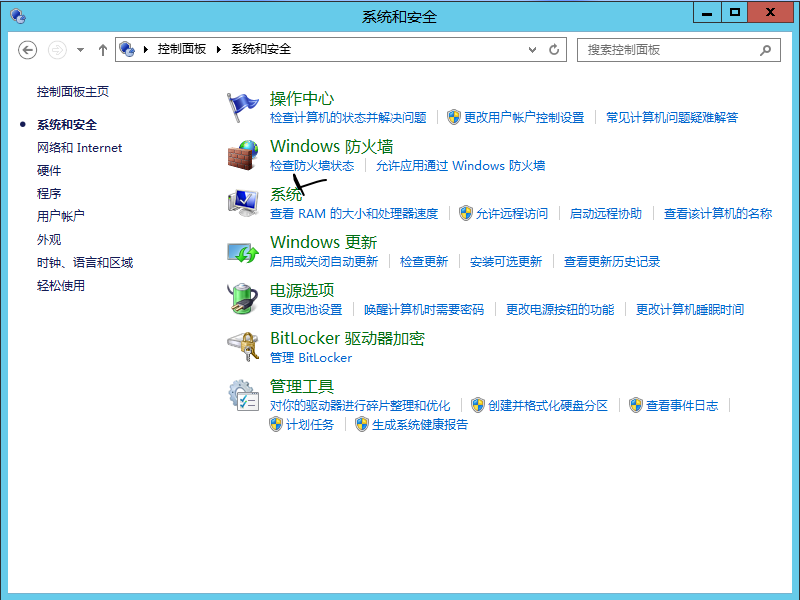Click 控制面板 in the address breadcrumb
The height and width of the screenshot is (600, 800).
[182, 49]
